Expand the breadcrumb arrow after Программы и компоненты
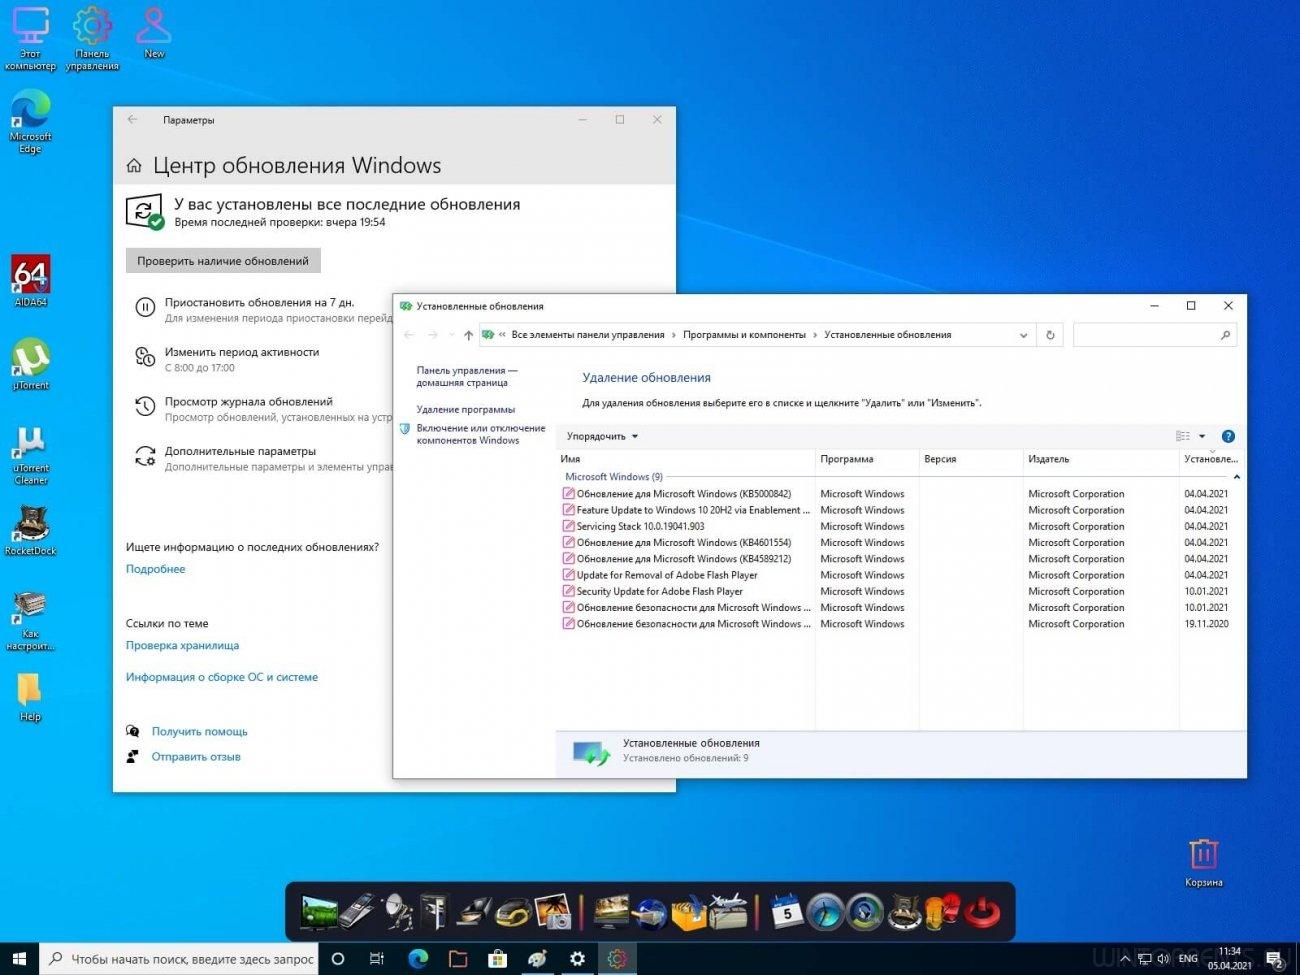1300x975 pixels. 815,335
